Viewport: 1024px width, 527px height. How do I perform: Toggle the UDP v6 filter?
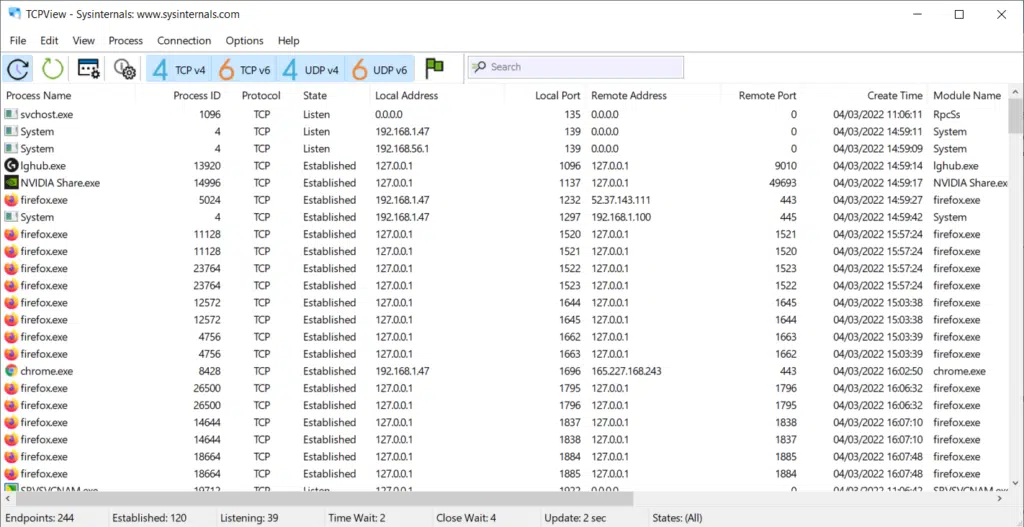[x=379, y=69]
